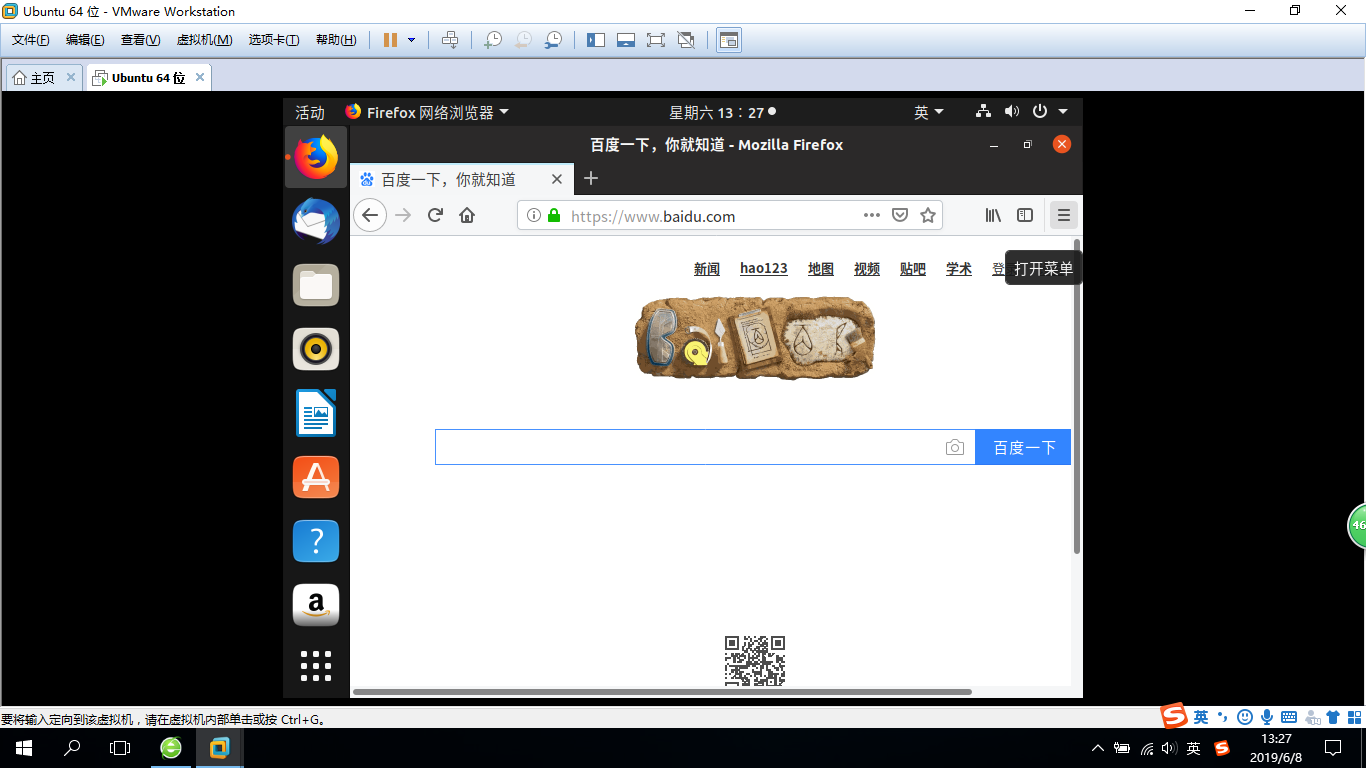Screen dimensions: 1366x768
Task: Click the Firefox address bar URL
Action: [653, 216]
